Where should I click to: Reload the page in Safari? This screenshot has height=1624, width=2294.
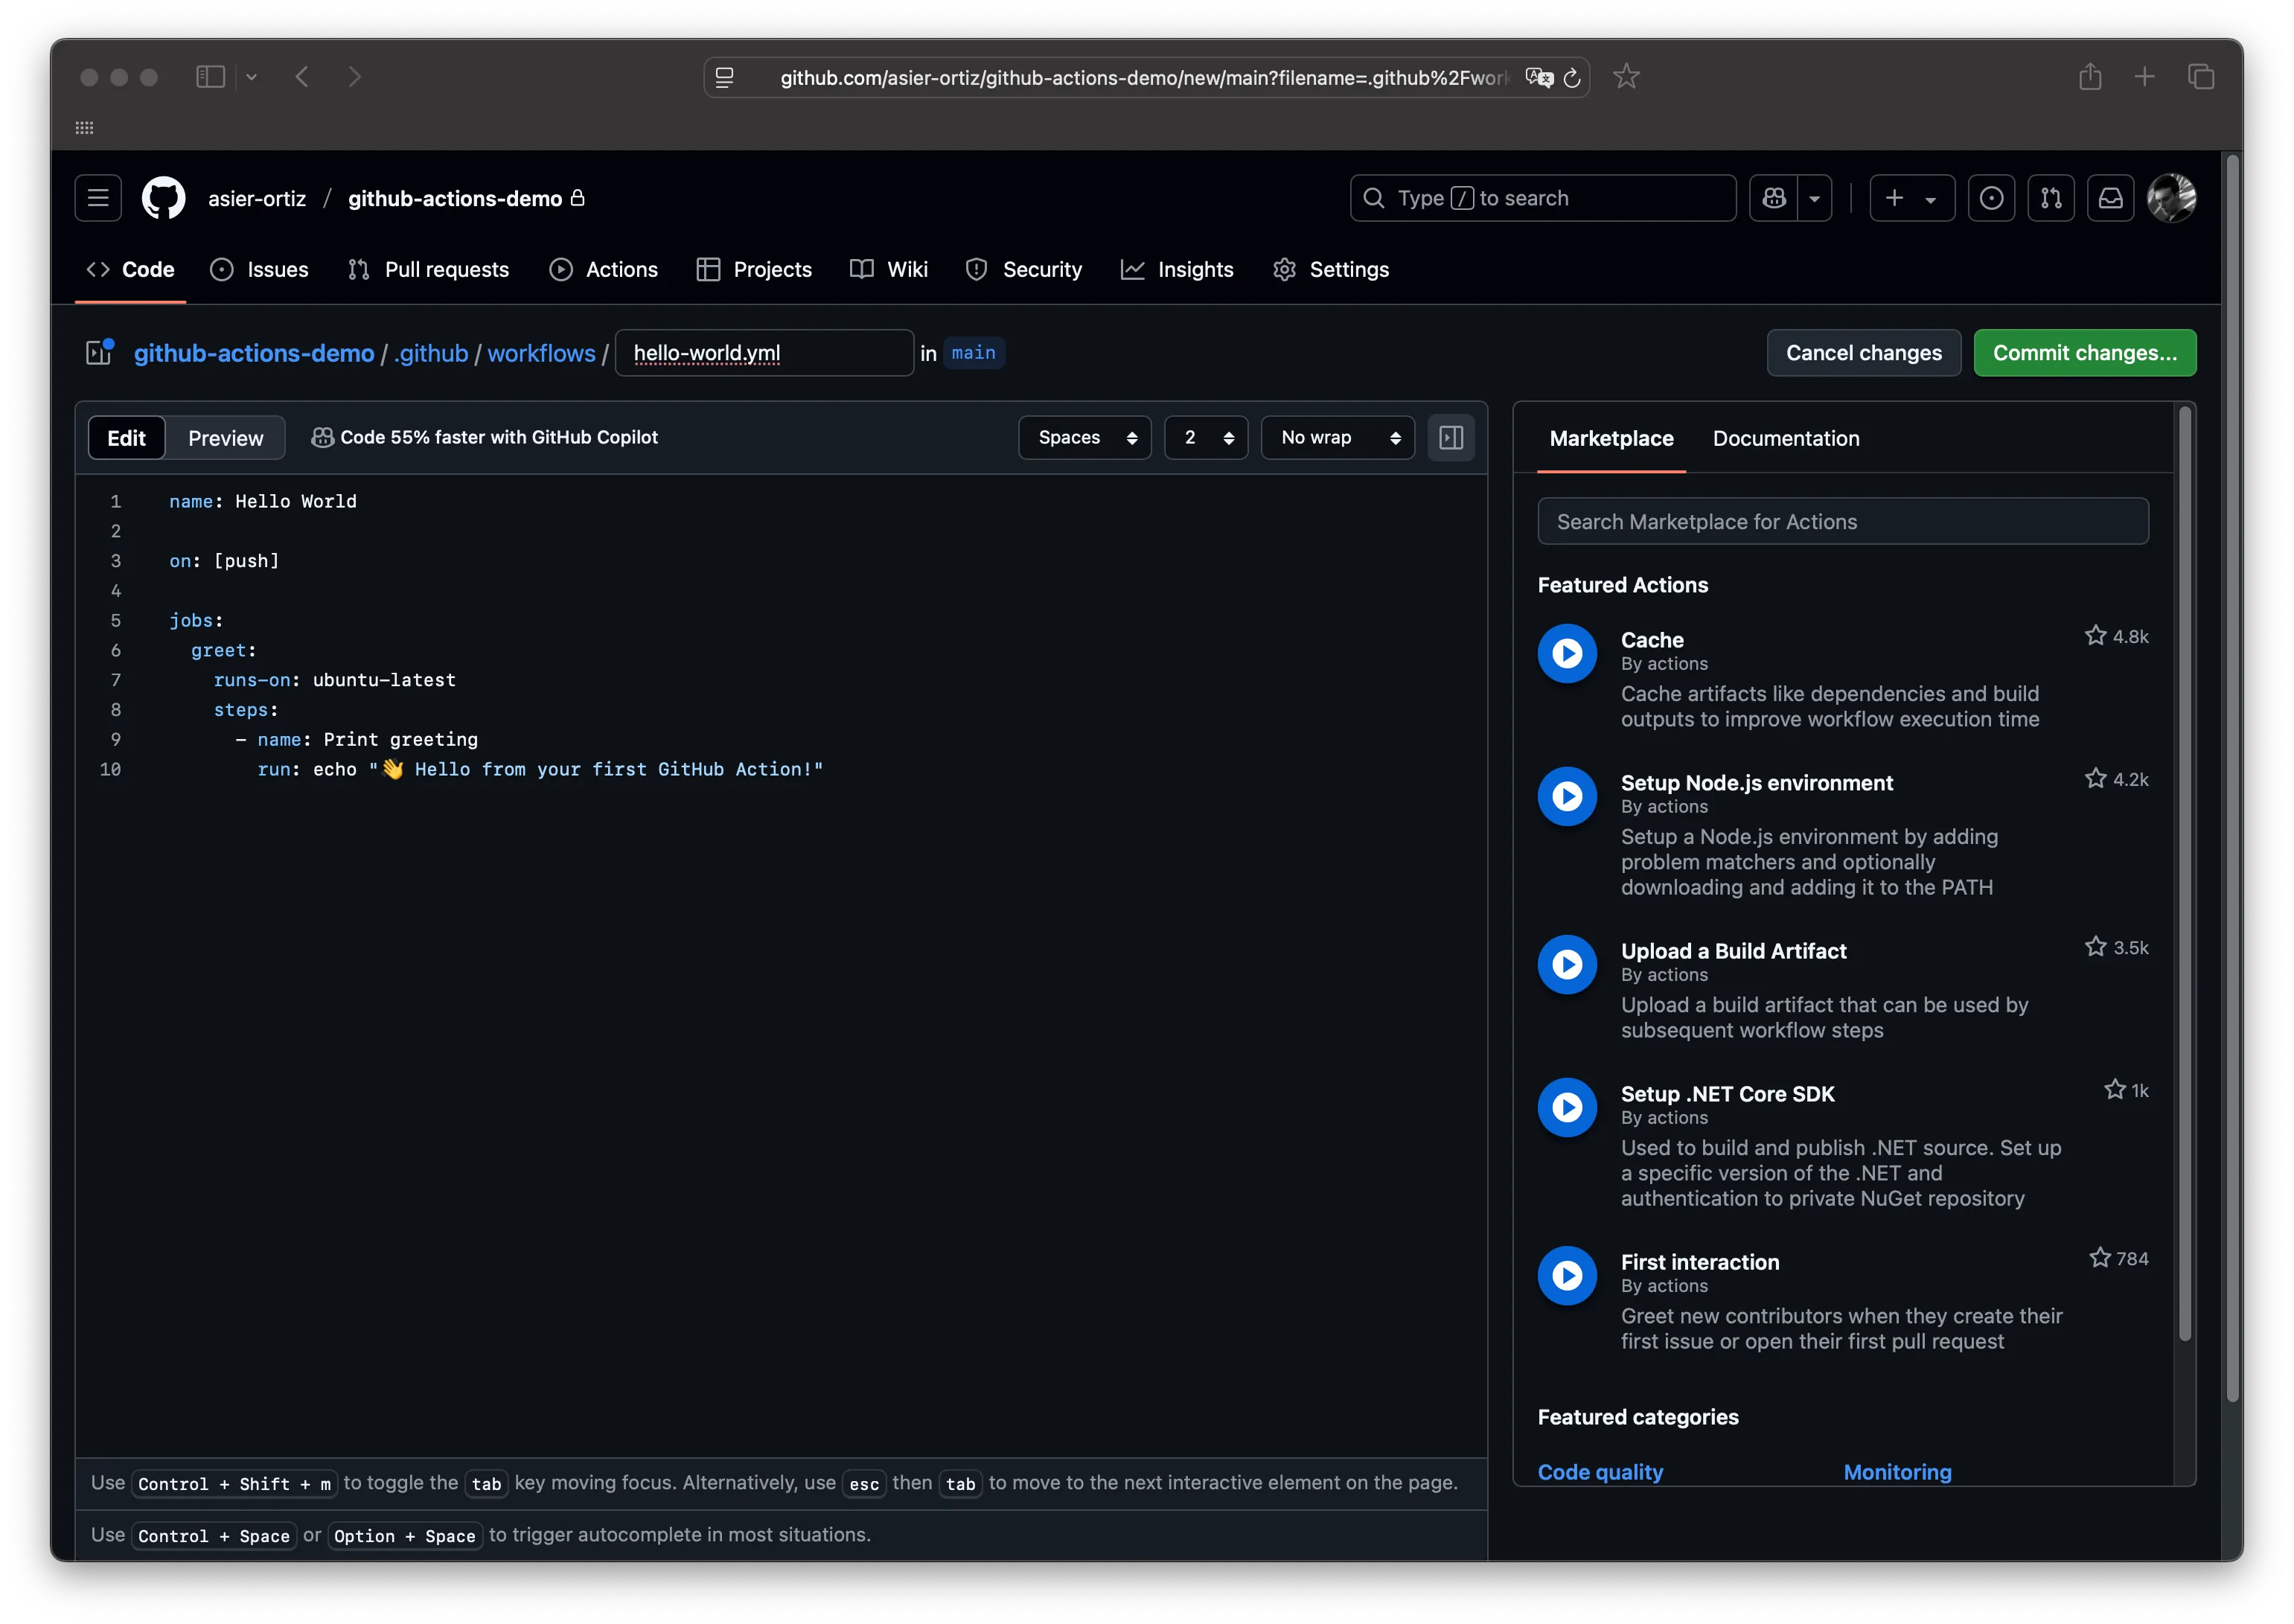coord(1571,78)
